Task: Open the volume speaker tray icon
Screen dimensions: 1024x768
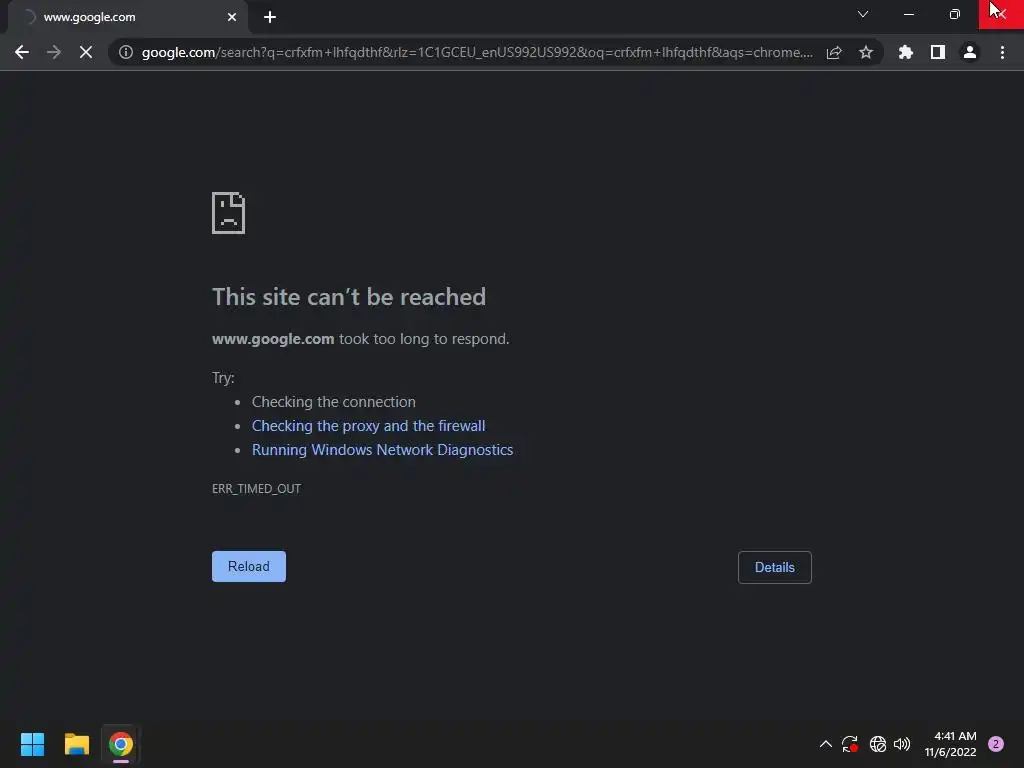Action: tap(902, 744)
